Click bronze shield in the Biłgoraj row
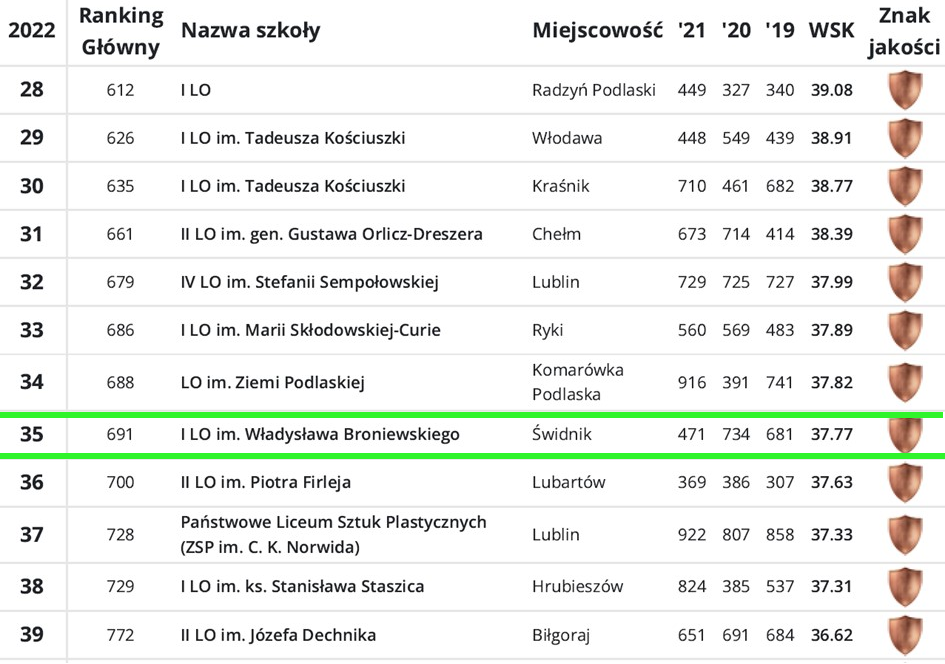The height and width of the screenshot is (664, 945). pyautogui.click(x=905, y=635)
